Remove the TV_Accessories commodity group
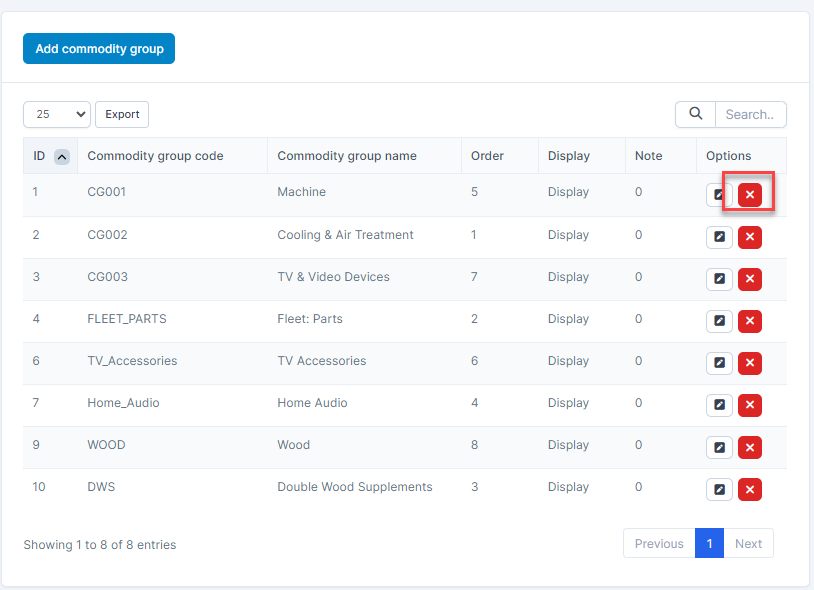 coord(750,363)
